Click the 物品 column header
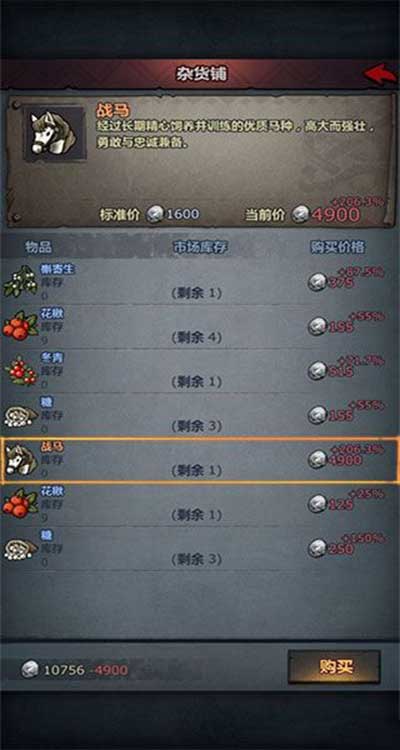The width and height of the screenshot is (400, 750). coord(38,247)
